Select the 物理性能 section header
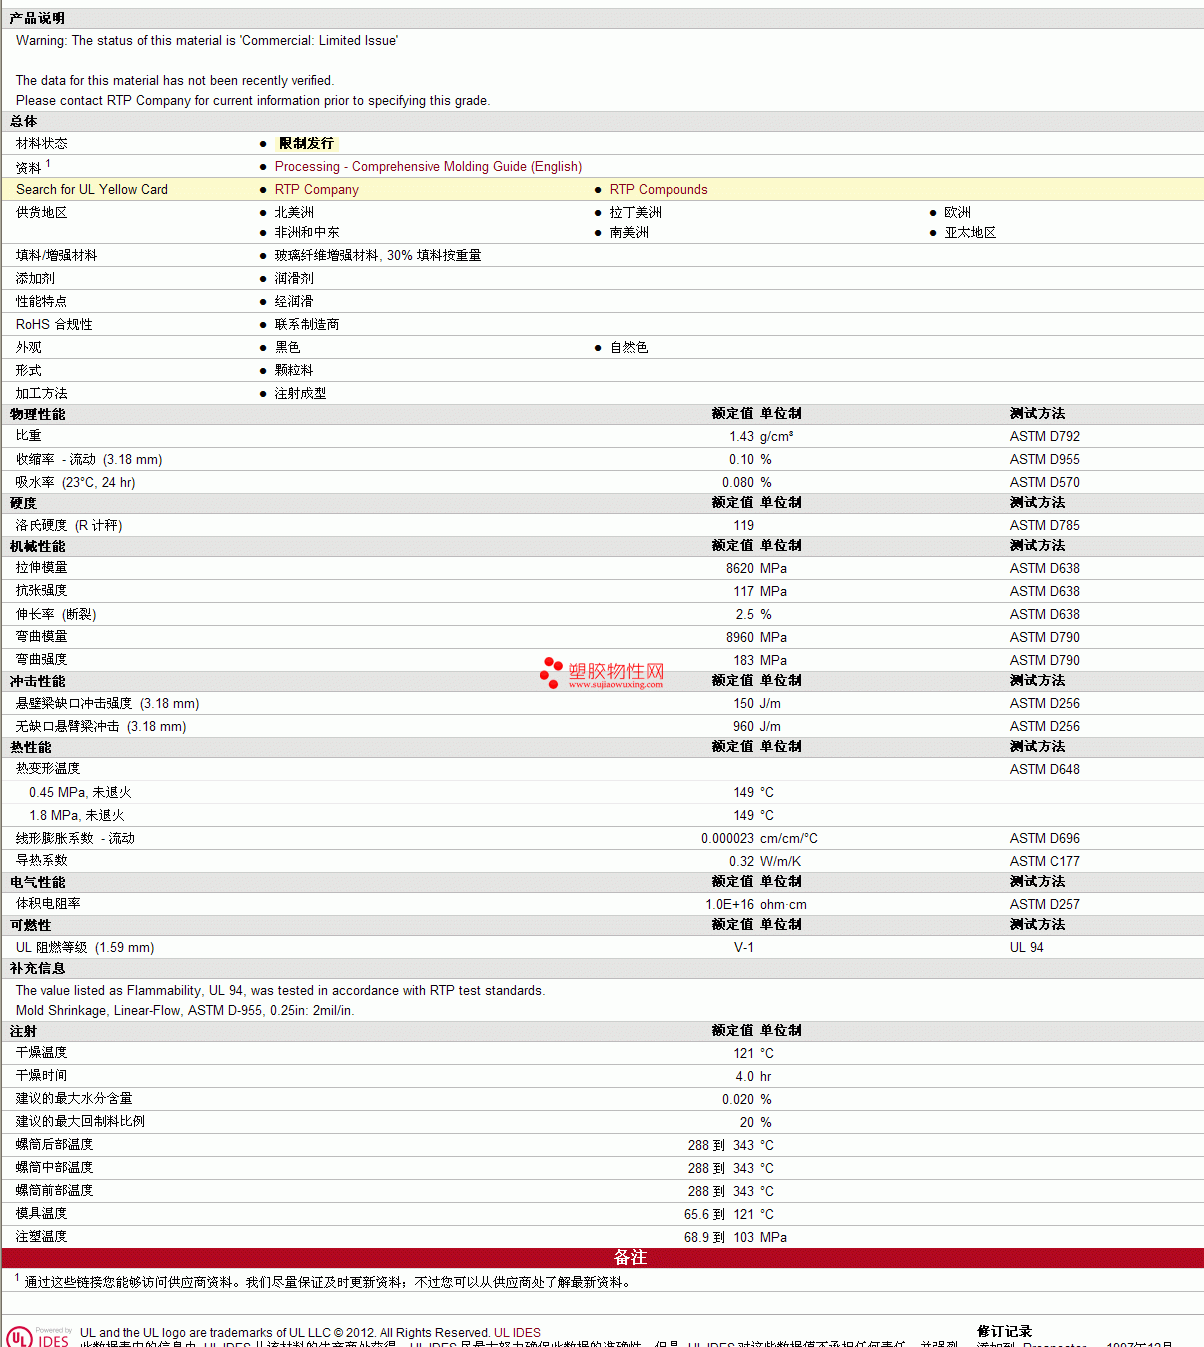 coord(37,415)
